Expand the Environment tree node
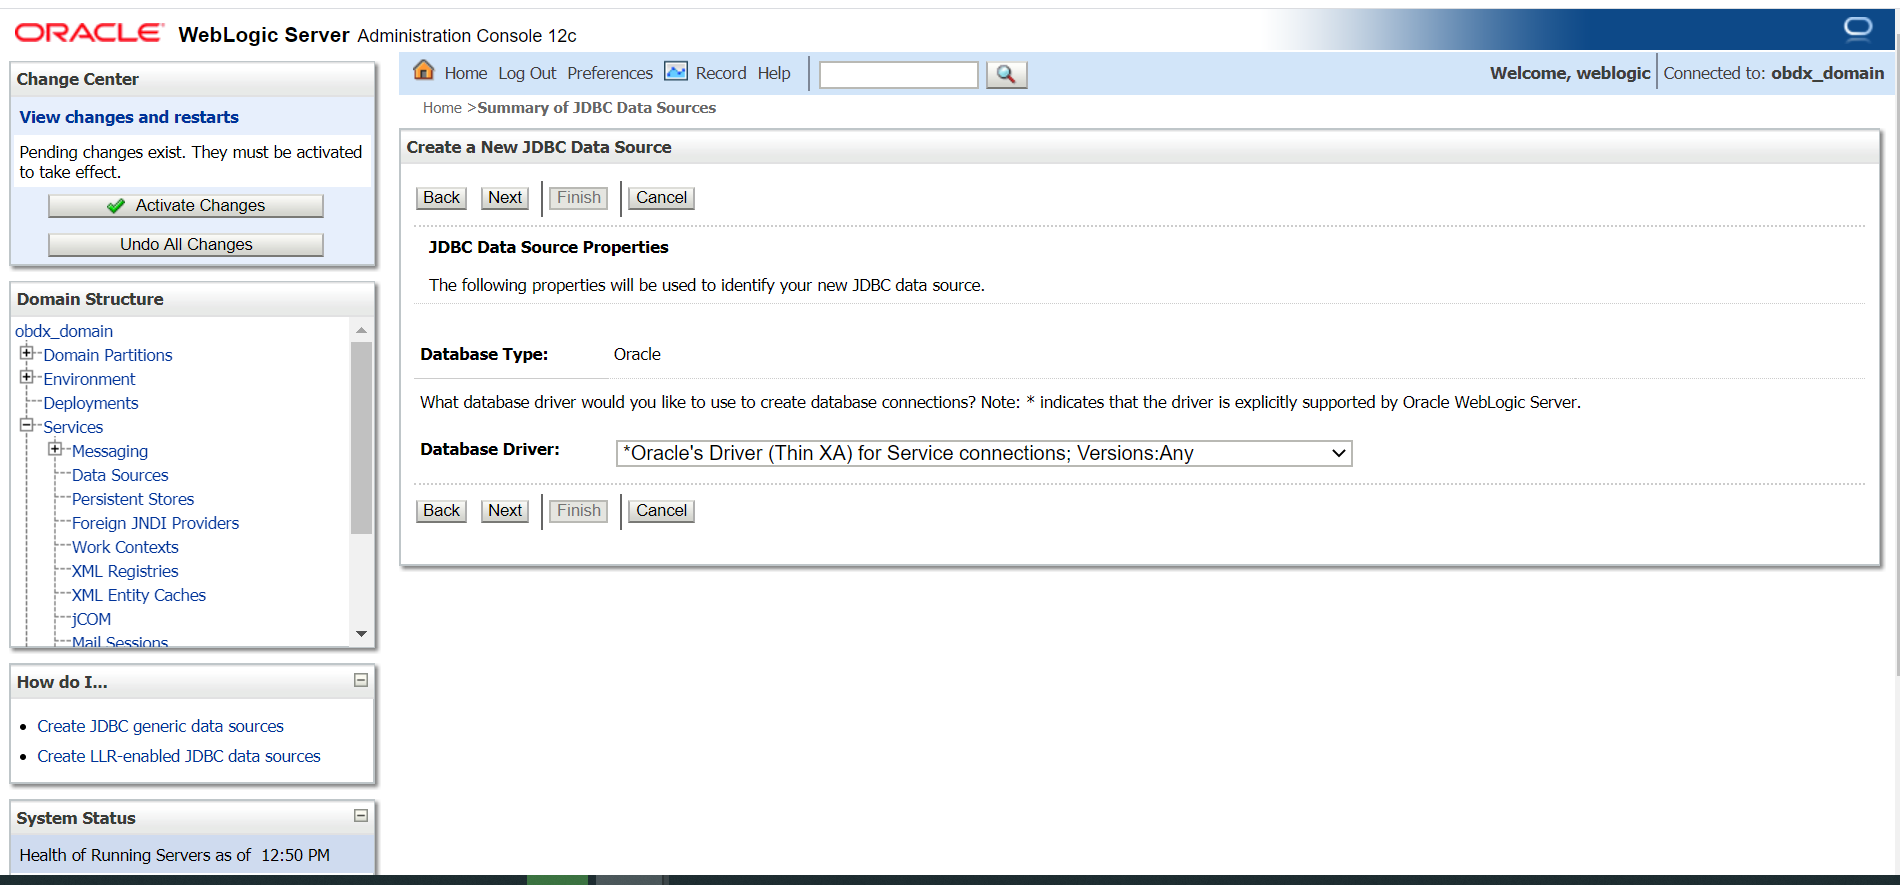1900x885 pixels. point(27,377)
